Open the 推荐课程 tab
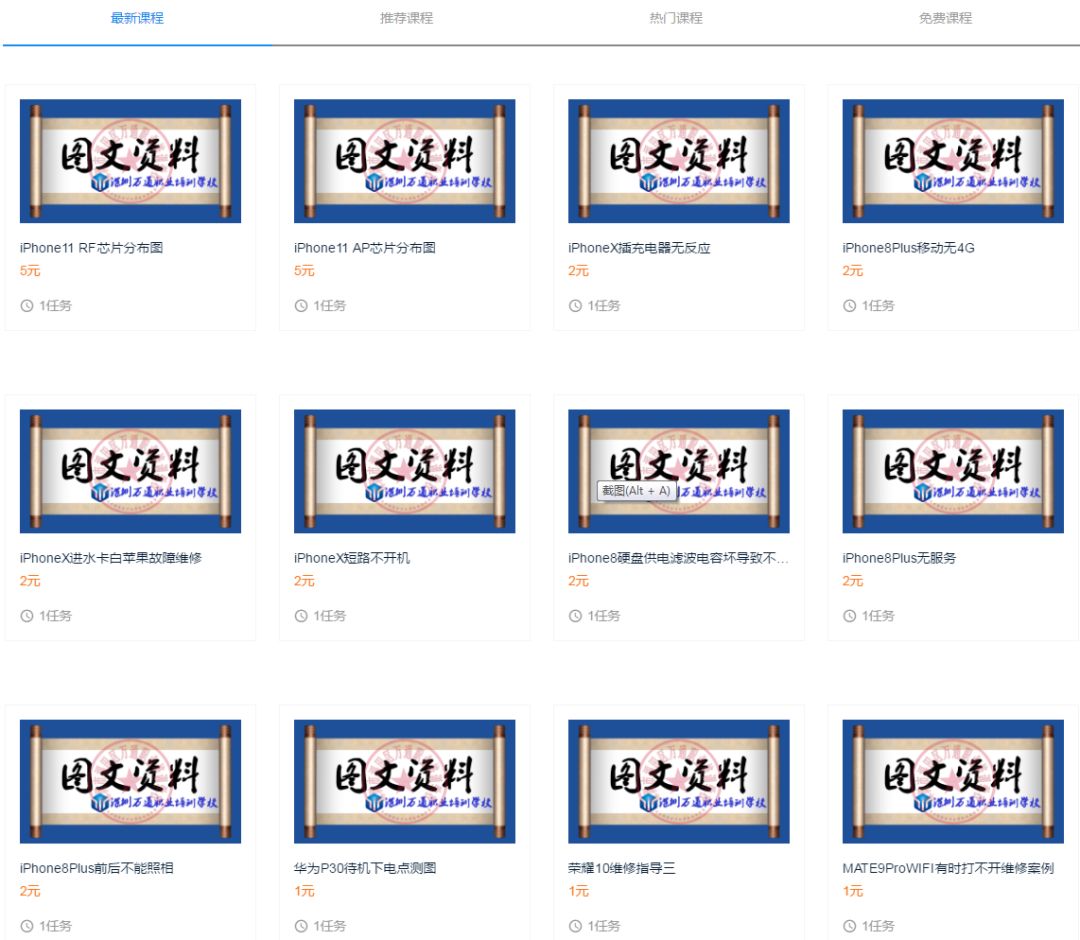 [406, 18]
